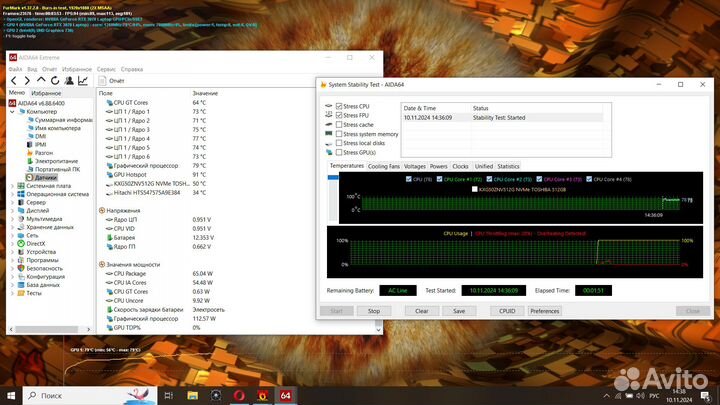This screenshot has width=720, height=405.
Task: Expand the Сервер tree node
Action: click(x=12, y=202)
